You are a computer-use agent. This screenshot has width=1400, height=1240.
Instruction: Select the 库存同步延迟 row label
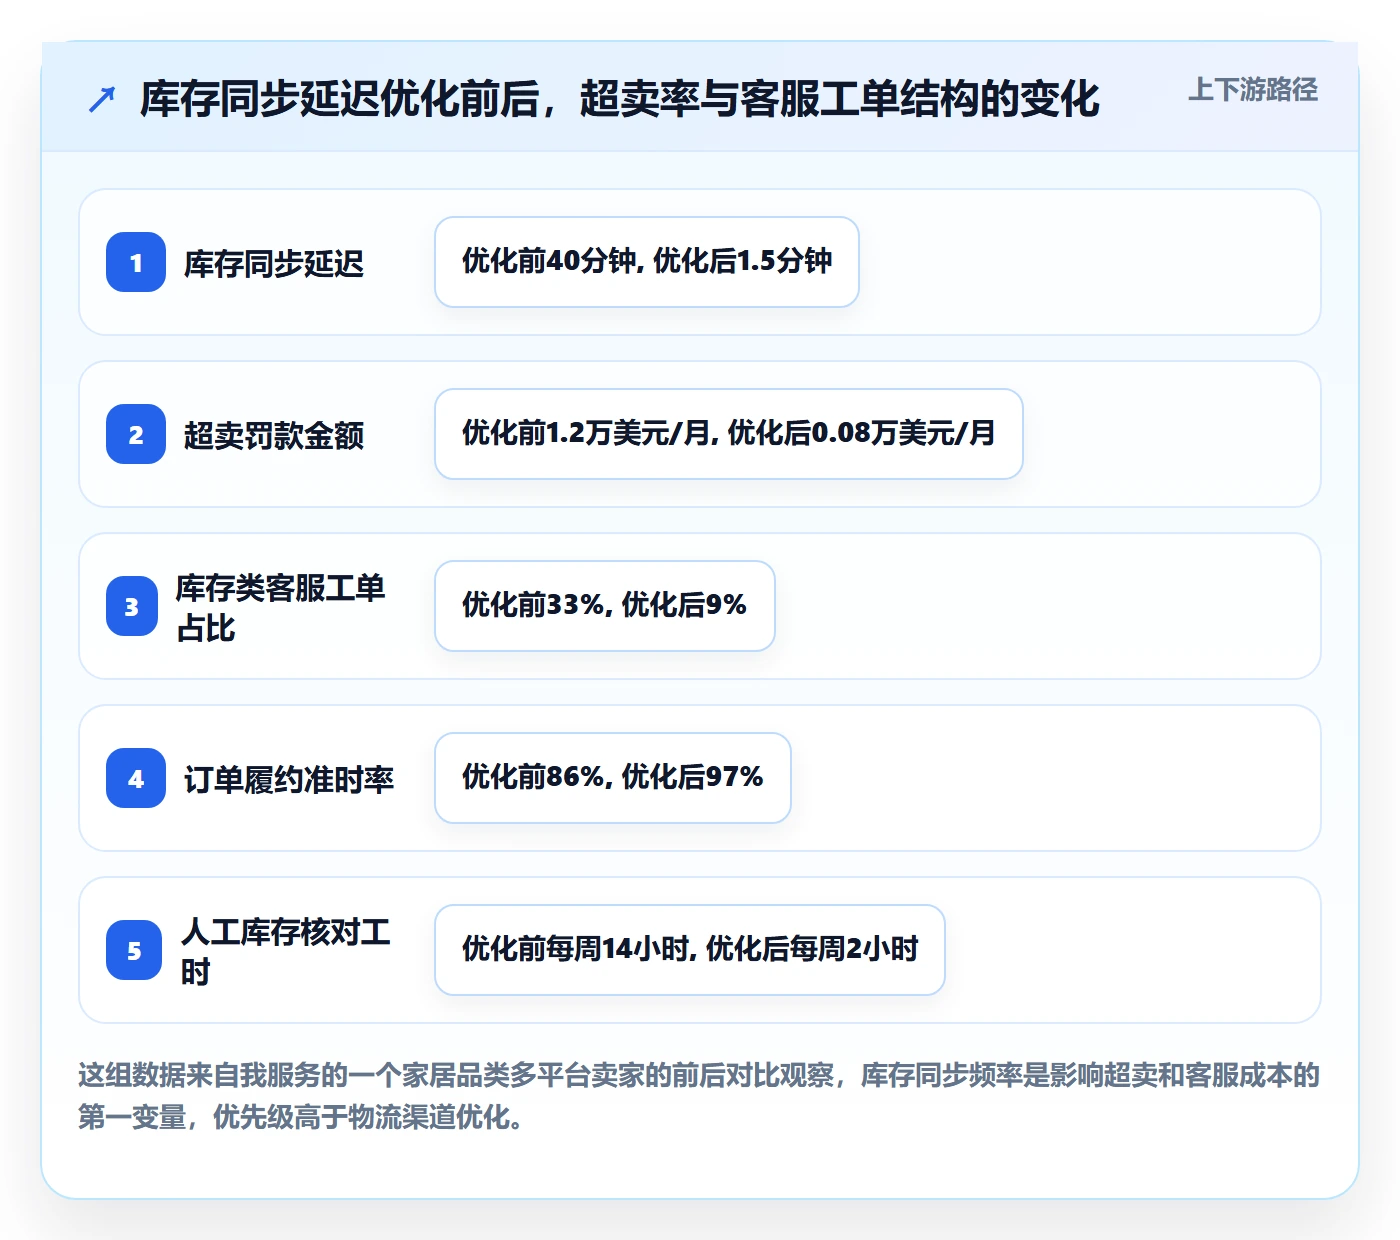[x=274, y=264]
